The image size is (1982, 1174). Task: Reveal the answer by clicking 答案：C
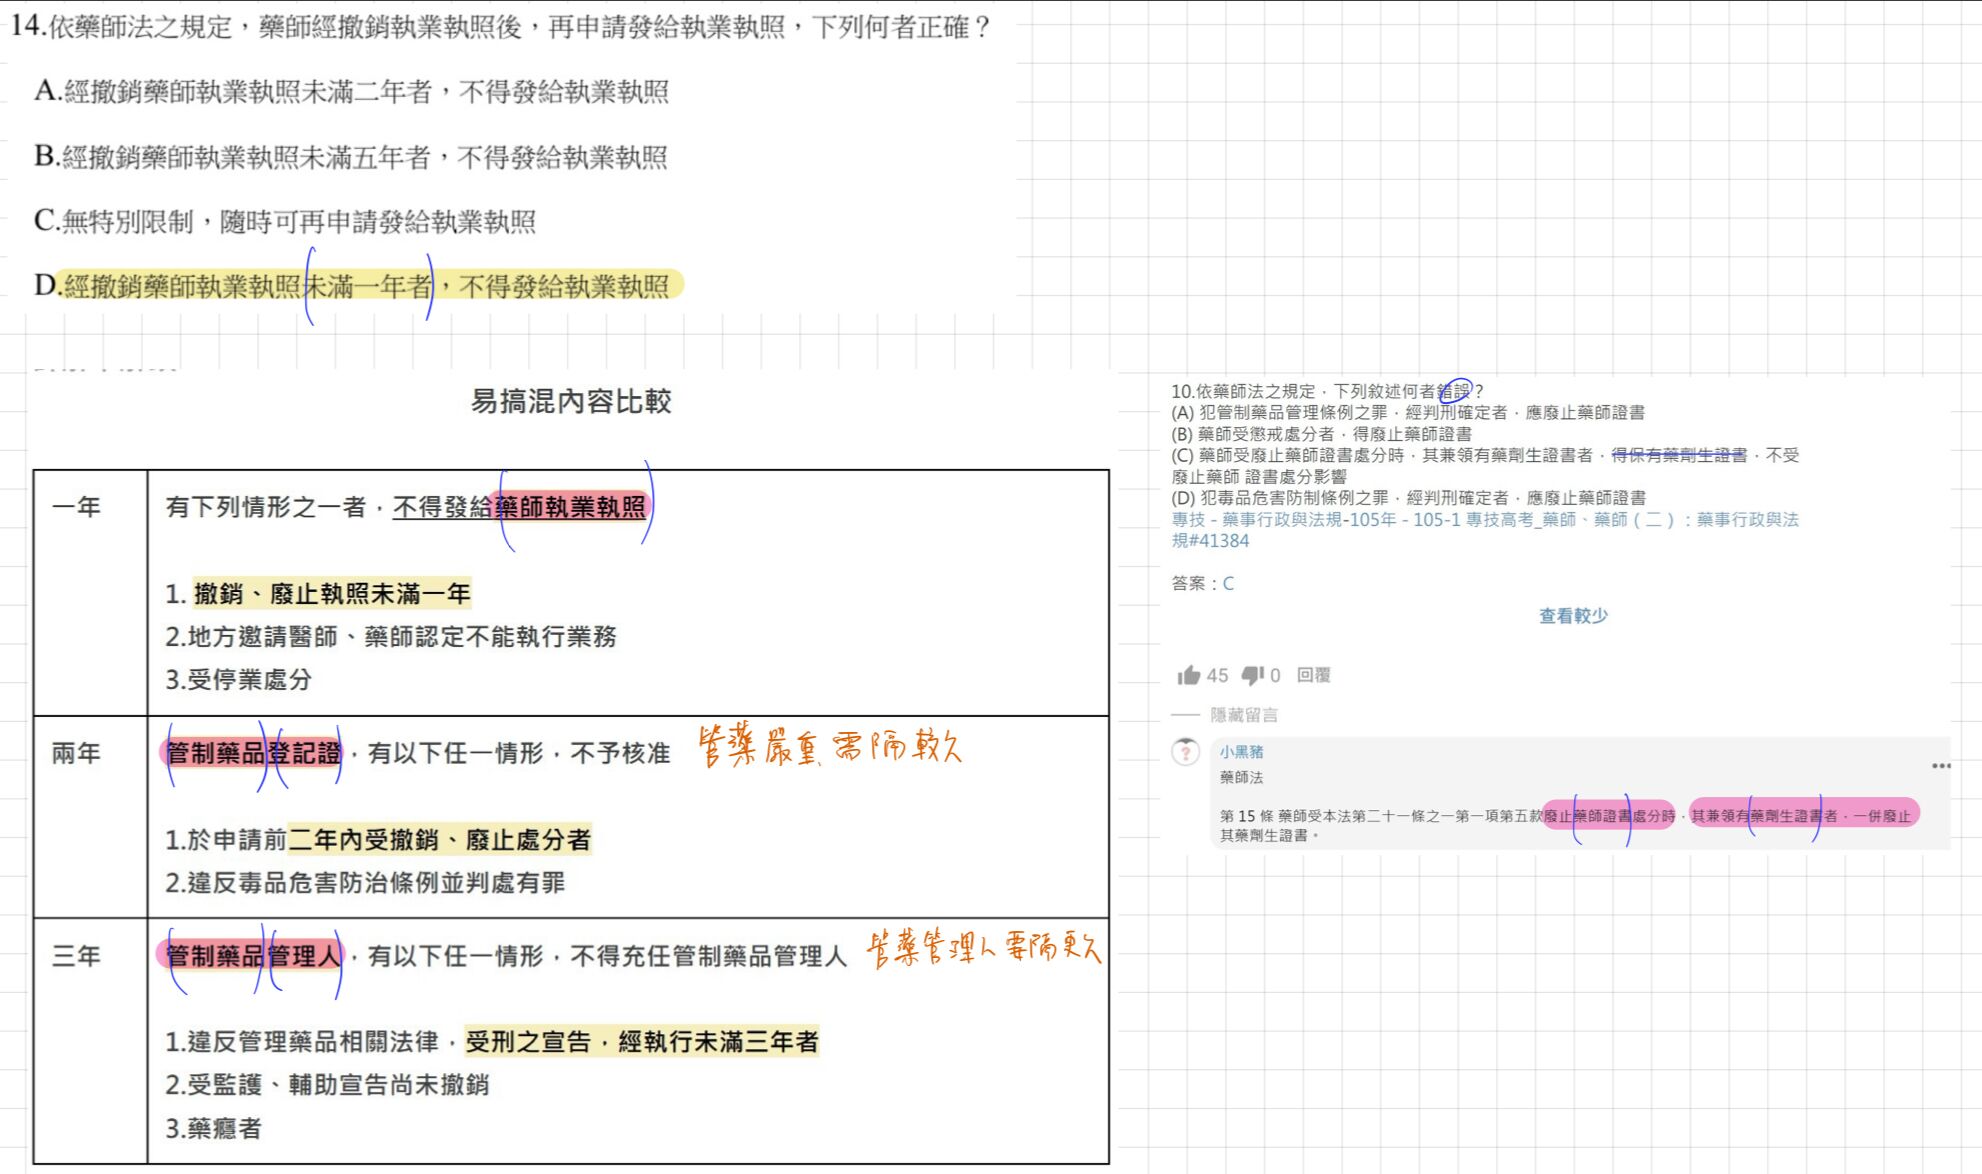click(x=1200, y=583)
